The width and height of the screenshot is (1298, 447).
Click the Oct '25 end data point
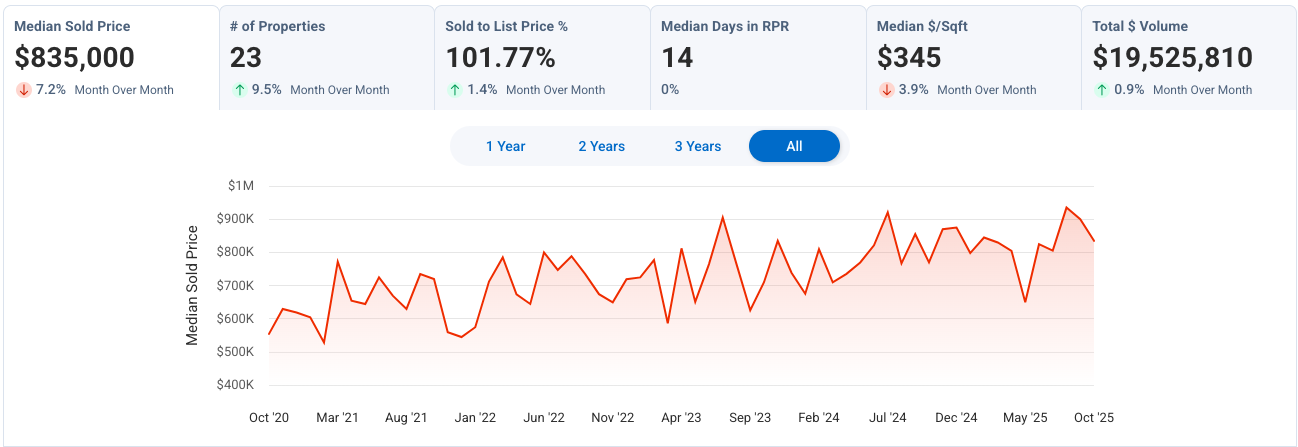1094,241
